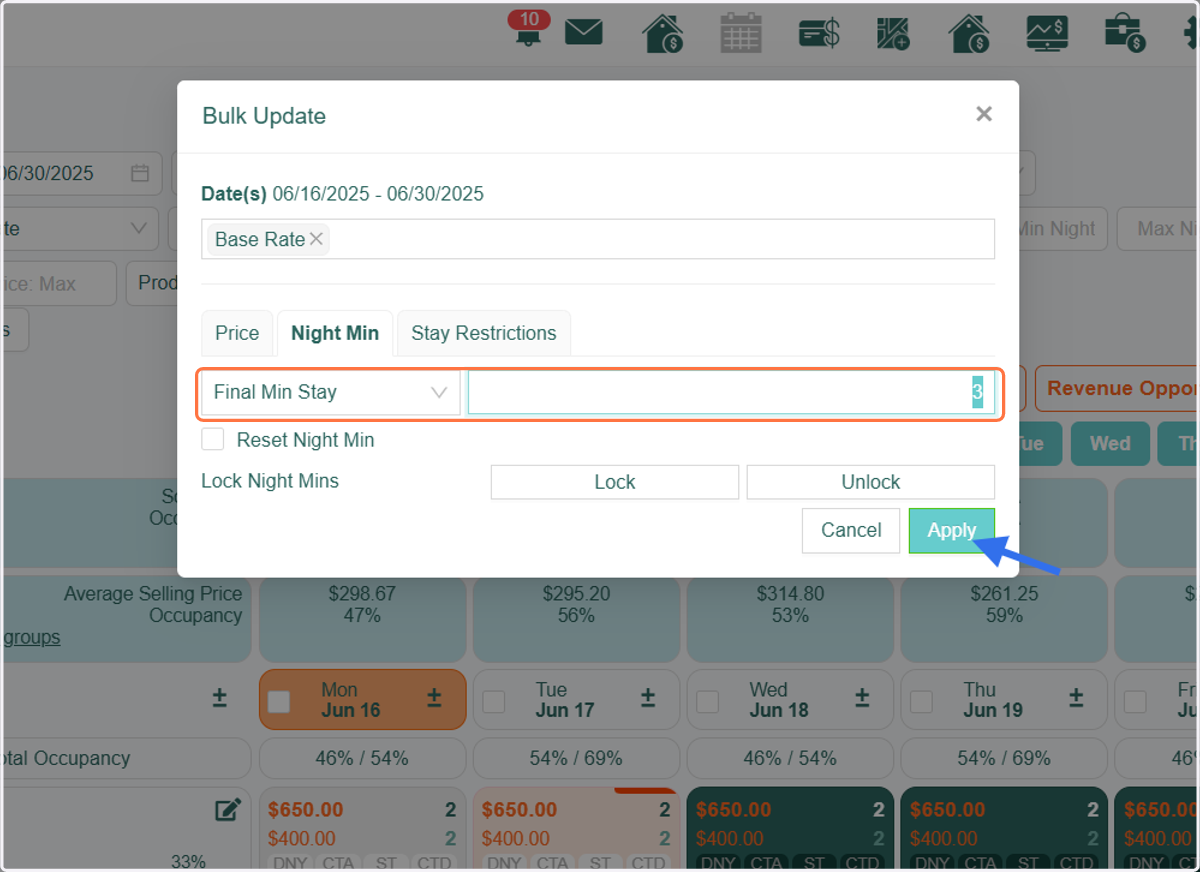Open the monitor analytics chart icon
This screenshot has height=872, width=1200.
(1047, 33)
